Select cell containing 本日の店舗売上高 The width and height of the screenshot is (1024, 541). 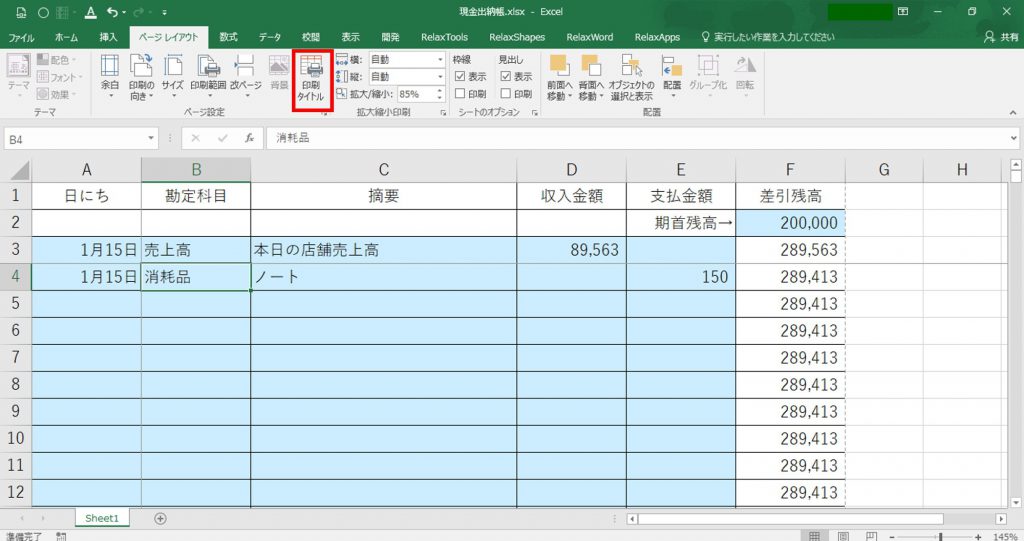point(383,250)
